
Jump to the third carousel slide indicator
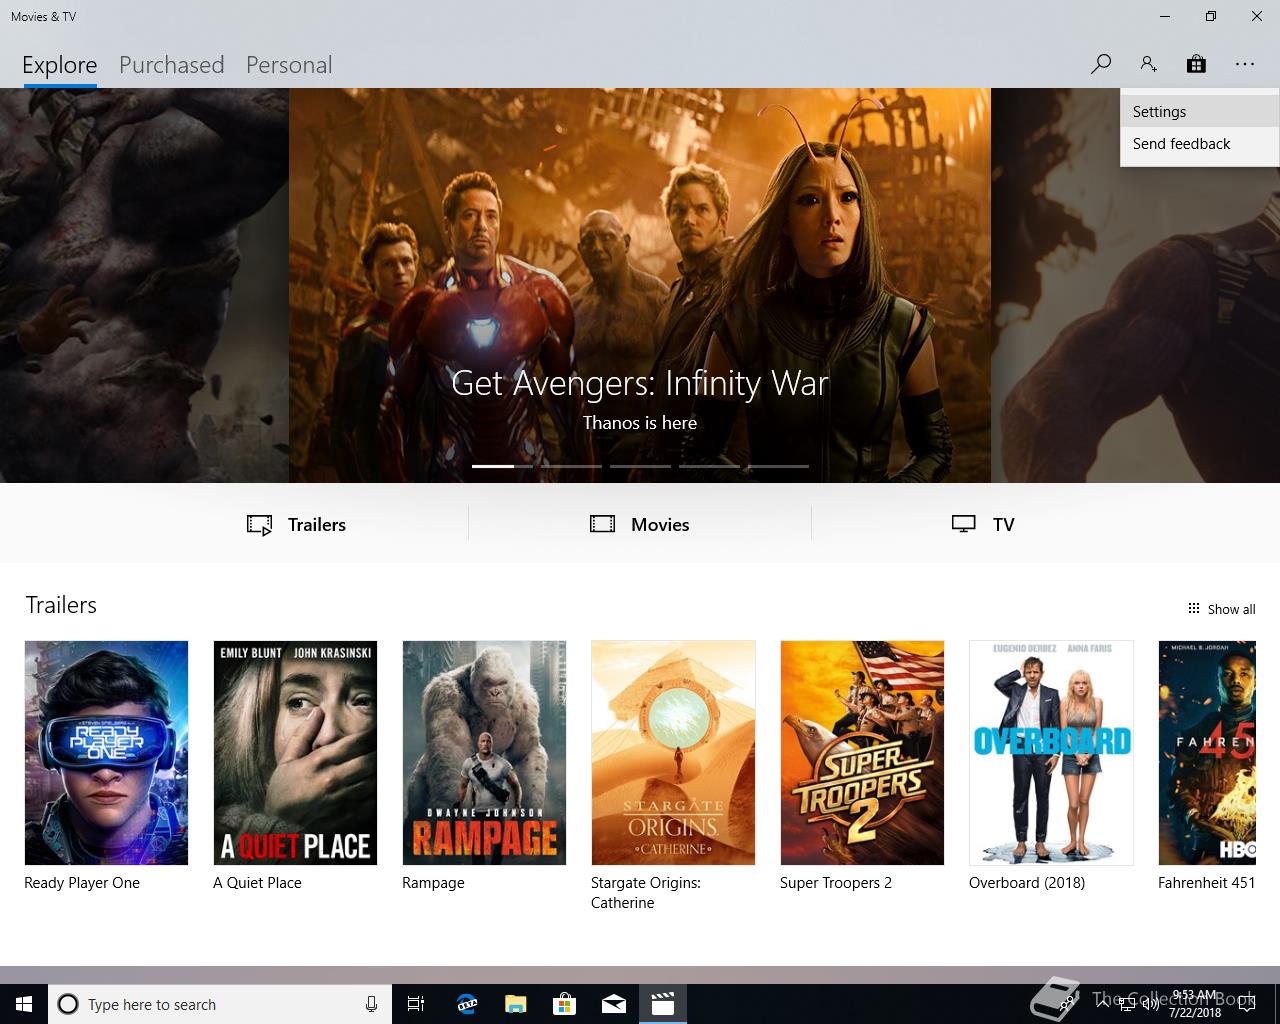[640, 466]
